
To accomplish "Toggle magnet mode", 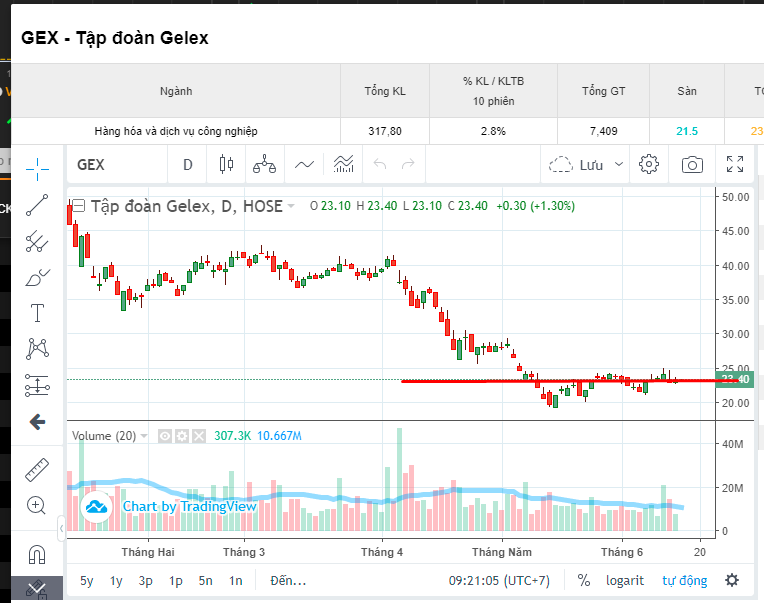I will coord(37,554).
